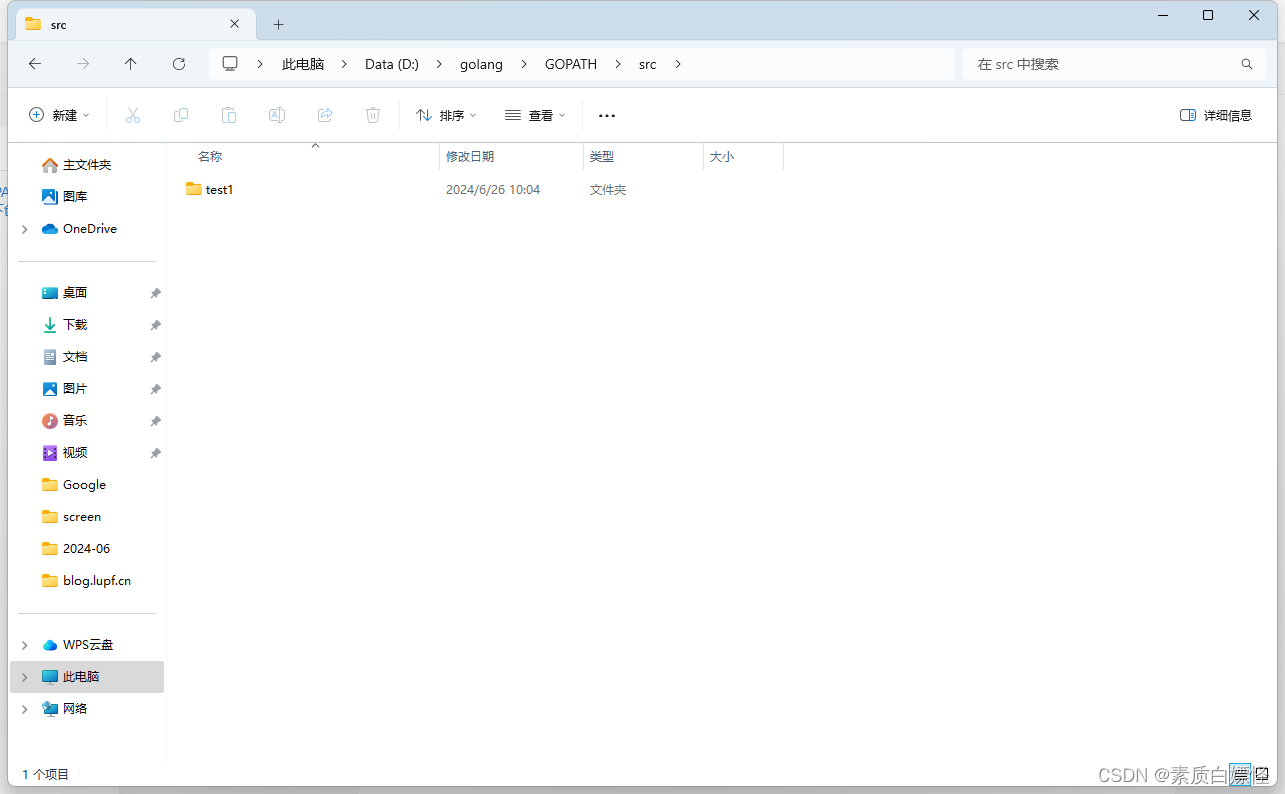Viewport: 1285px width, 794px height.
Task: Switch to the src tab
Action: (x=120, y=23)
